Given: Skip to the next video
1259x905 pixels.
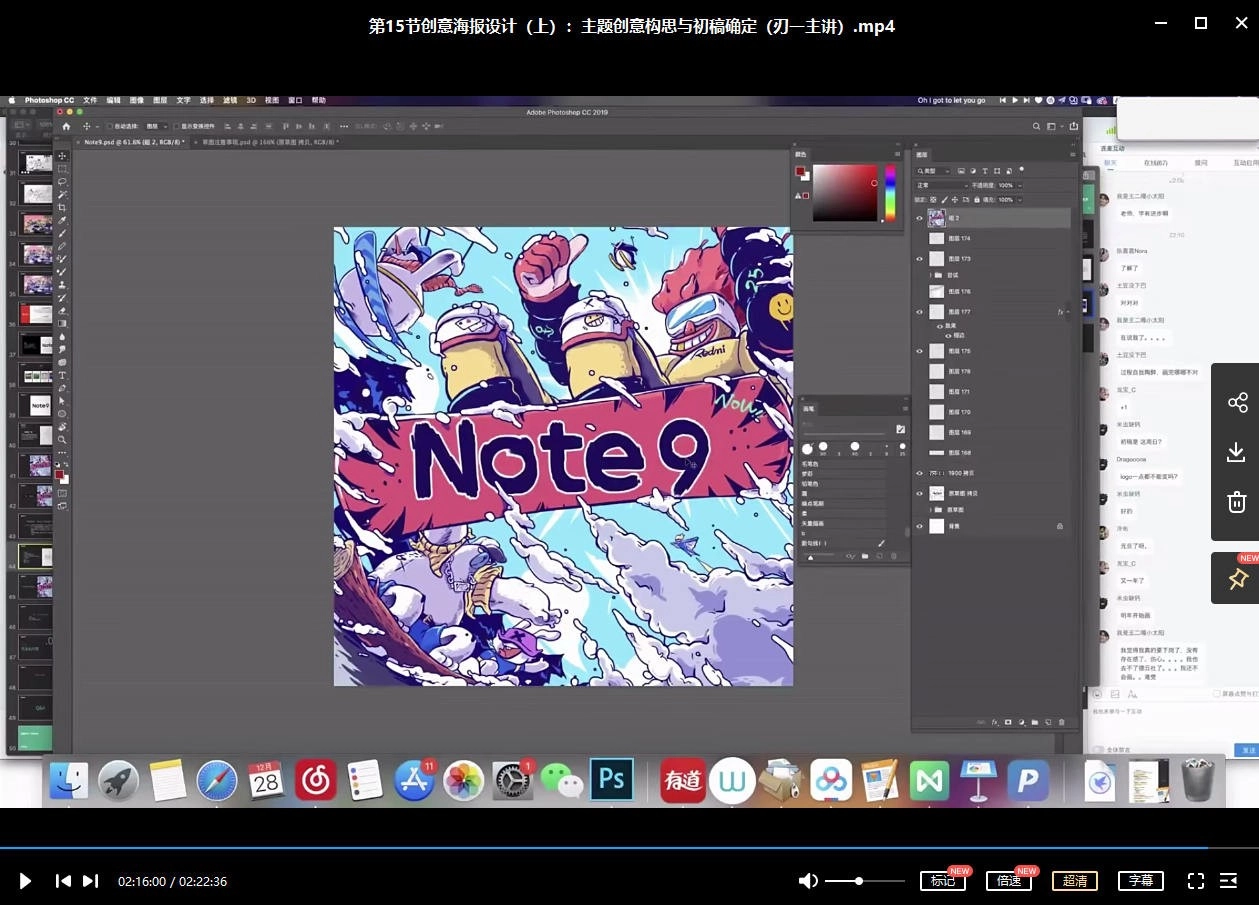Looking at the screenshot, I should (90, 881).
